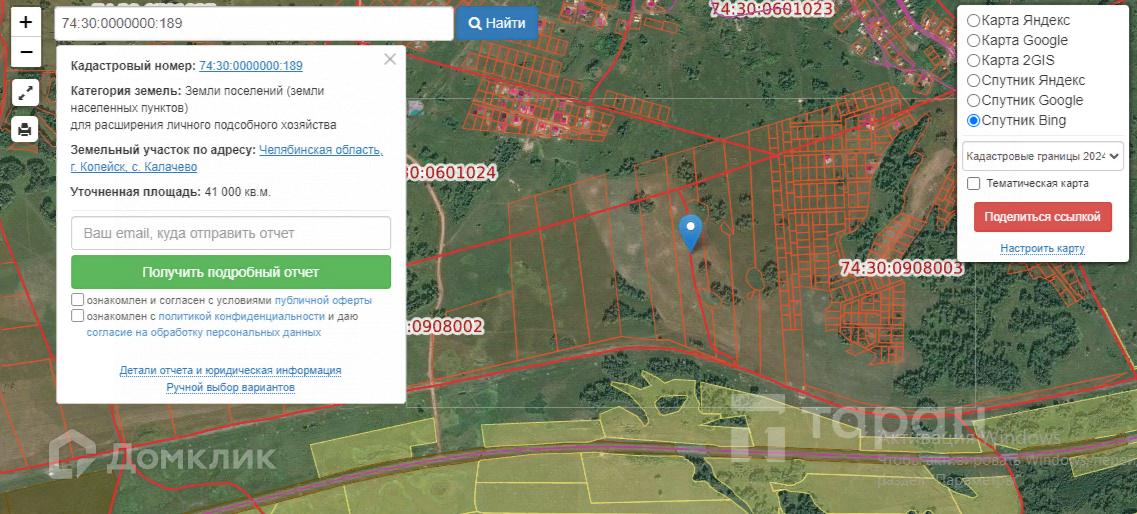Close the cadastral info popup

[x=390, y=59]
